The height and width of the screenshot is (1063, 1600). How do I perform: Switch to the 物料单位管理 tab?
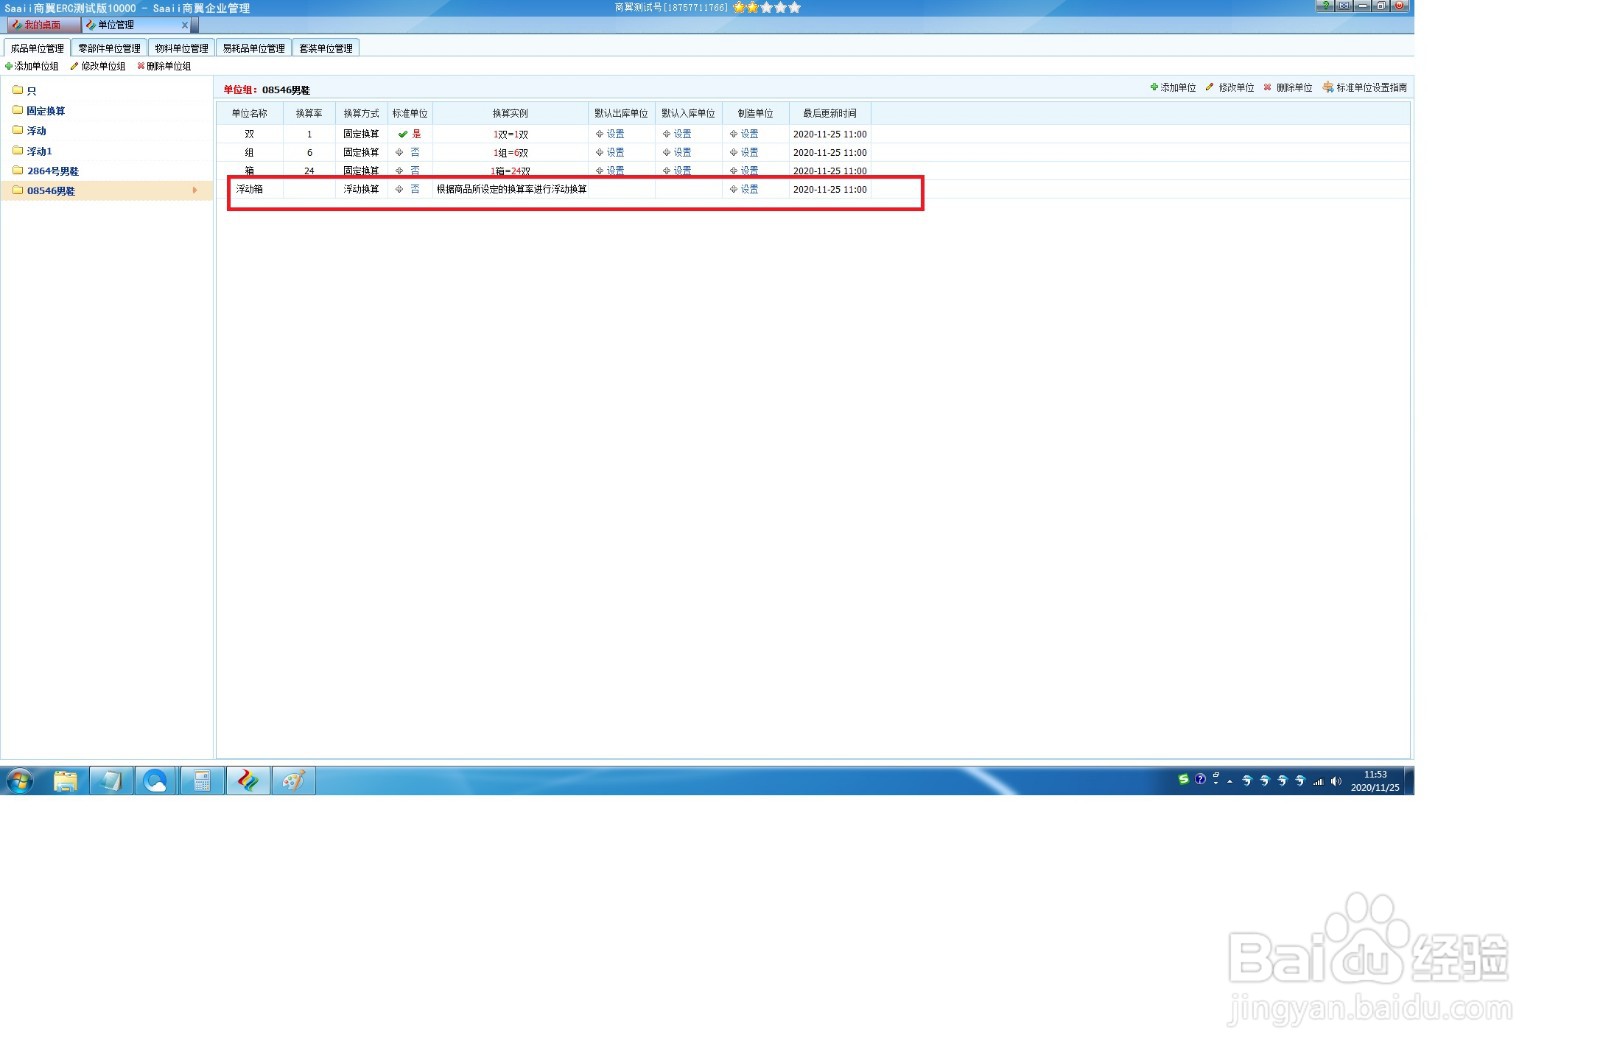[181, 48]
